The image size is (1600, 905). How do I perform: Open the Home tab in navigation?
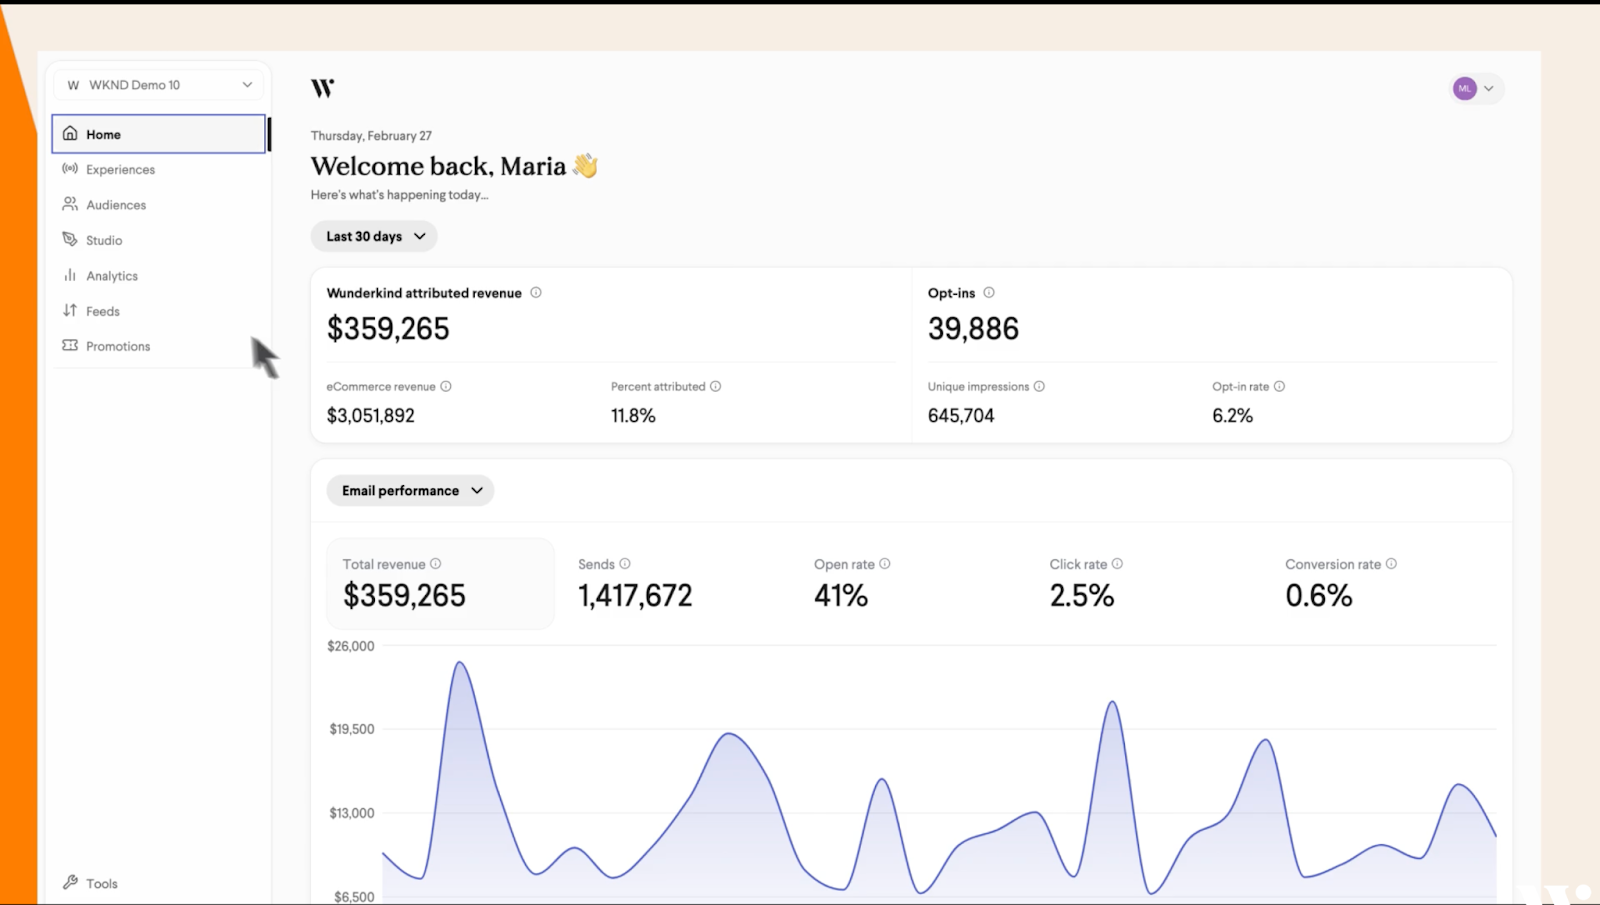(x=103, y=133)
